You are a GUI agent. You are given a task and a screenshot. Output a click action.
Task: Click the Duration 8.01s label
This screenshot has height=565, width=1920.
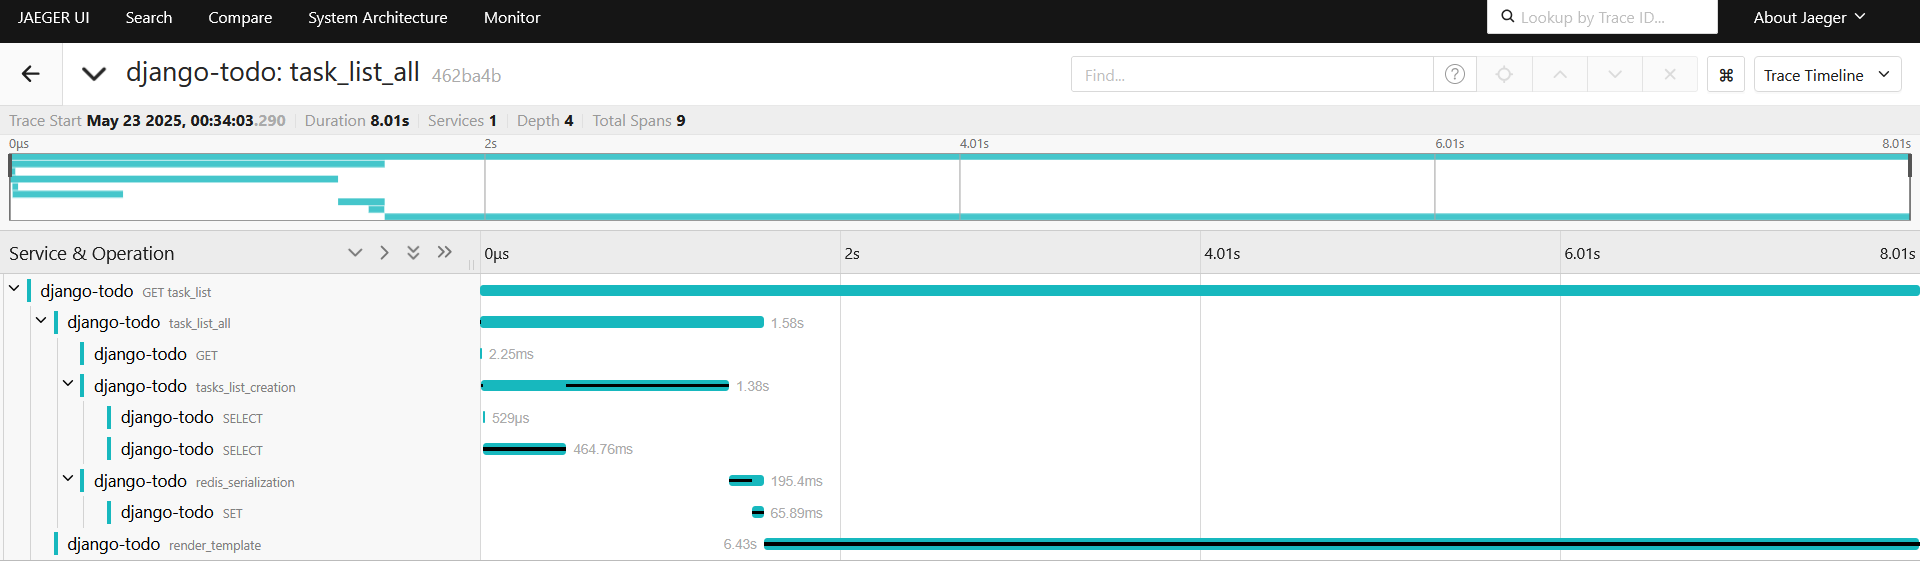point(357,120)
